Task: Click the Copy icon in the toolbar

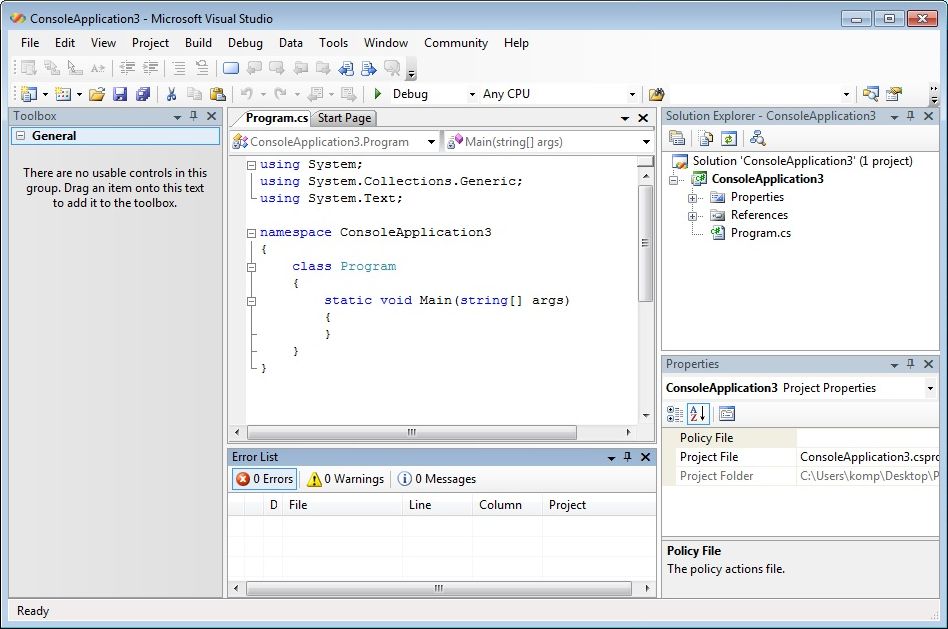Action: [194, 94]
